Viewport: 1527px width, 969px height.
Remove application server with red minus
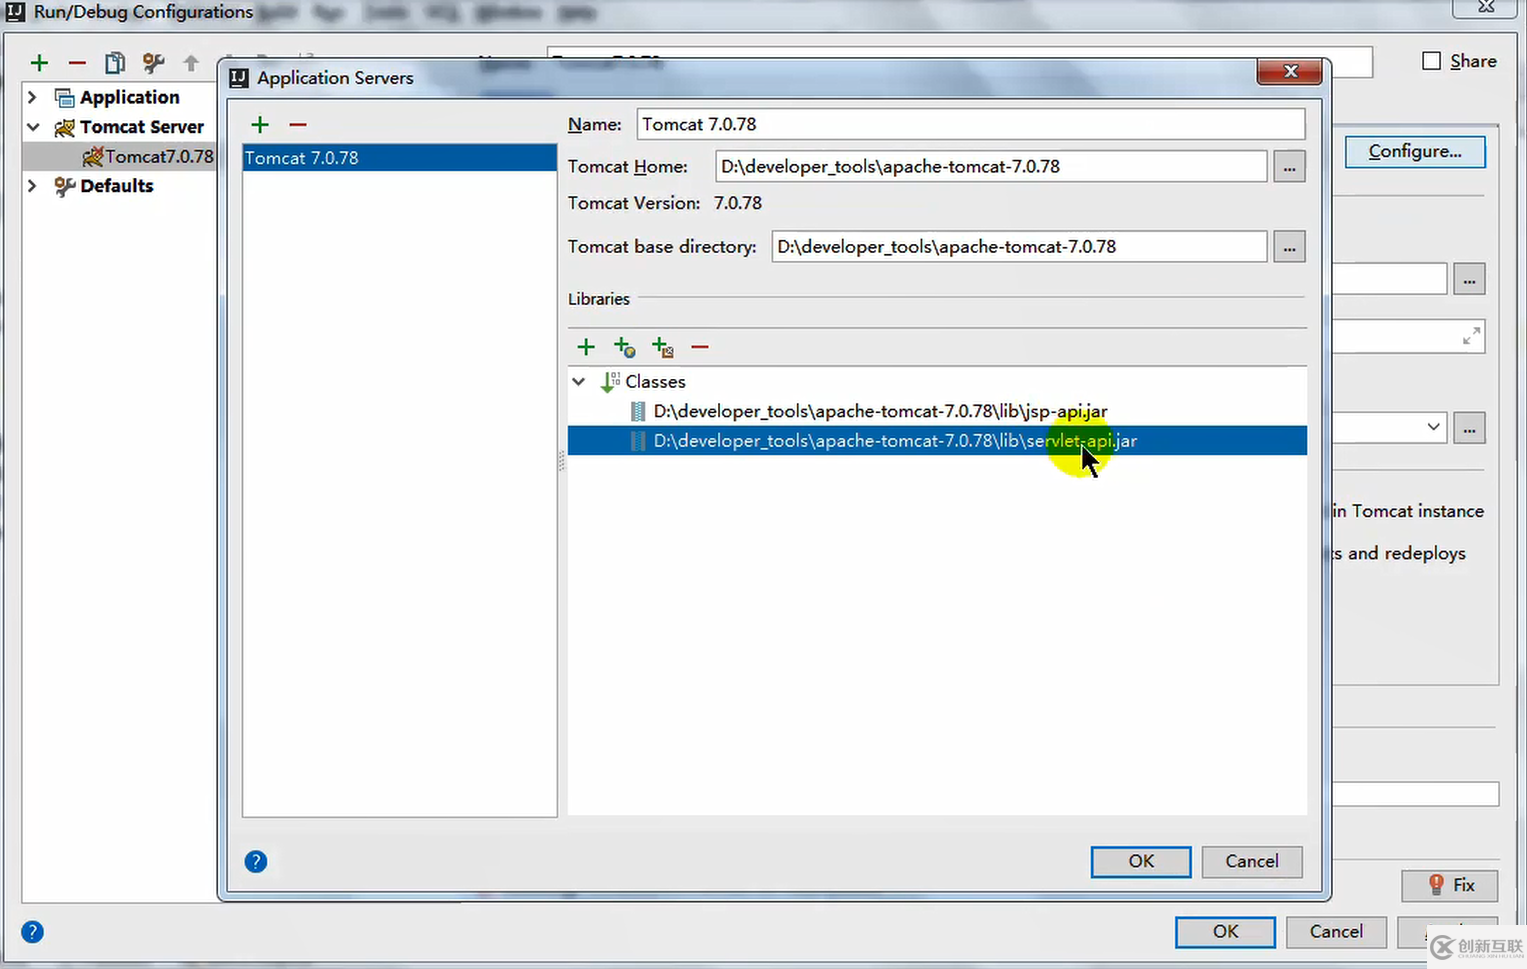click(x=298, y=124)
